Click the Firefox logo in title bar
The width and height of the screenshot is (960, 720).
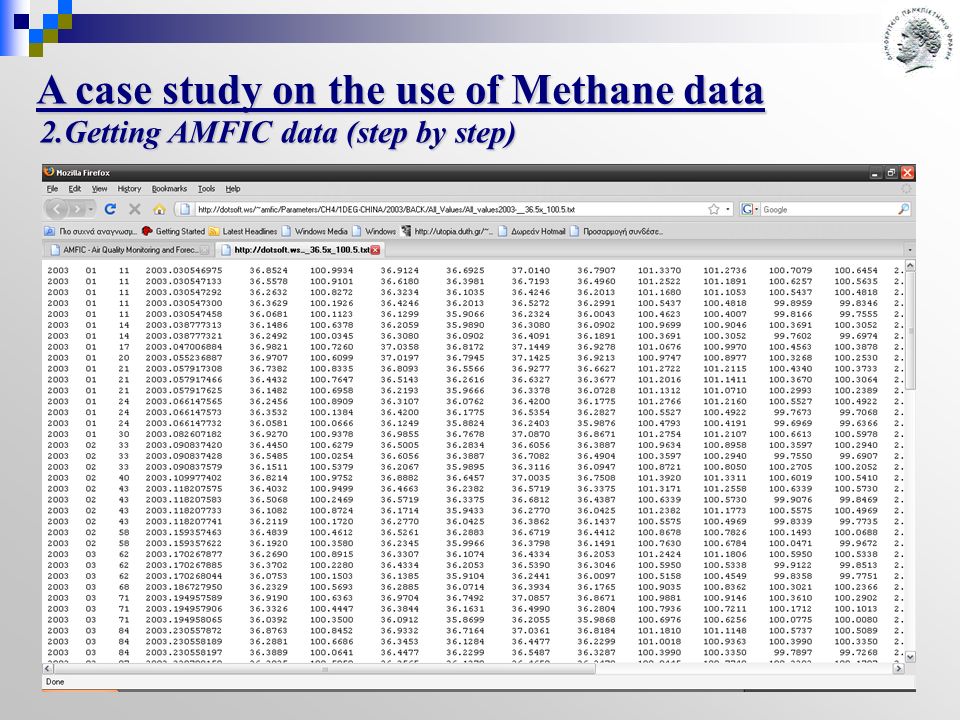click(x=49, y=172)
